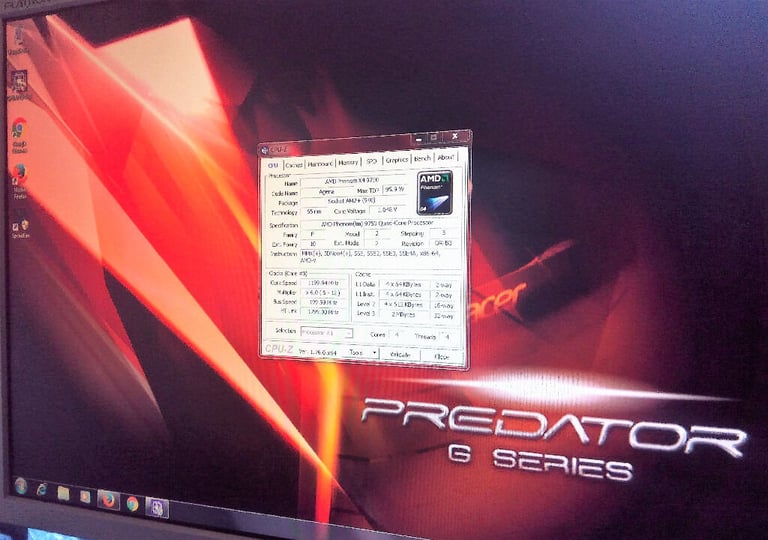Click the Level 3 value 2 MBytes

(403, 315)
